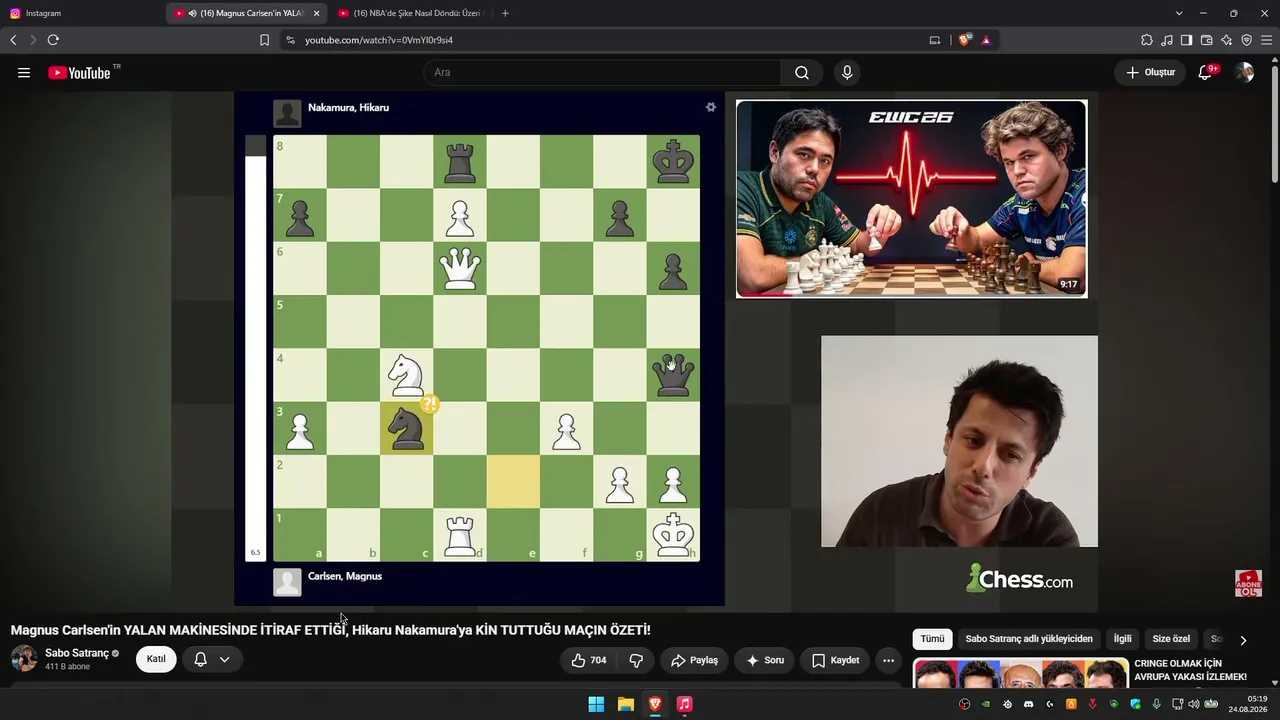Open the browser media control music icon

click(1166, 40)
